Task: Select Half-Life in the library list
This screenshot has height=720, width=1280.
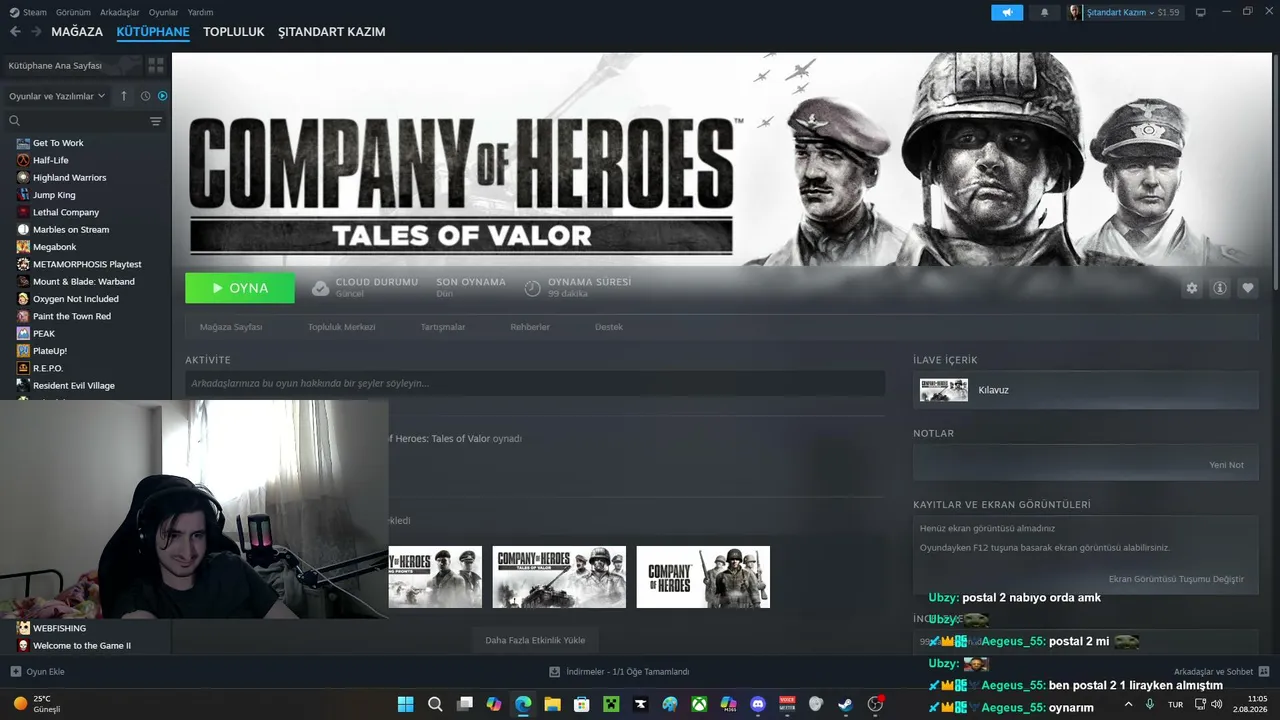Action: click(x=50, y=160)
